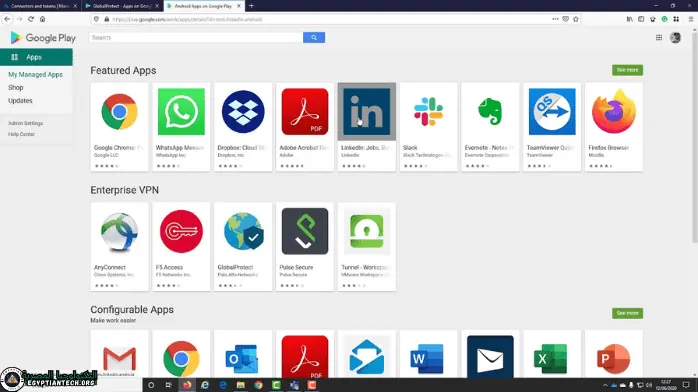The width and height of the screenshot is (698, 392).
Task: Open the Evernote app tile
Action: [x=490, y=127]
